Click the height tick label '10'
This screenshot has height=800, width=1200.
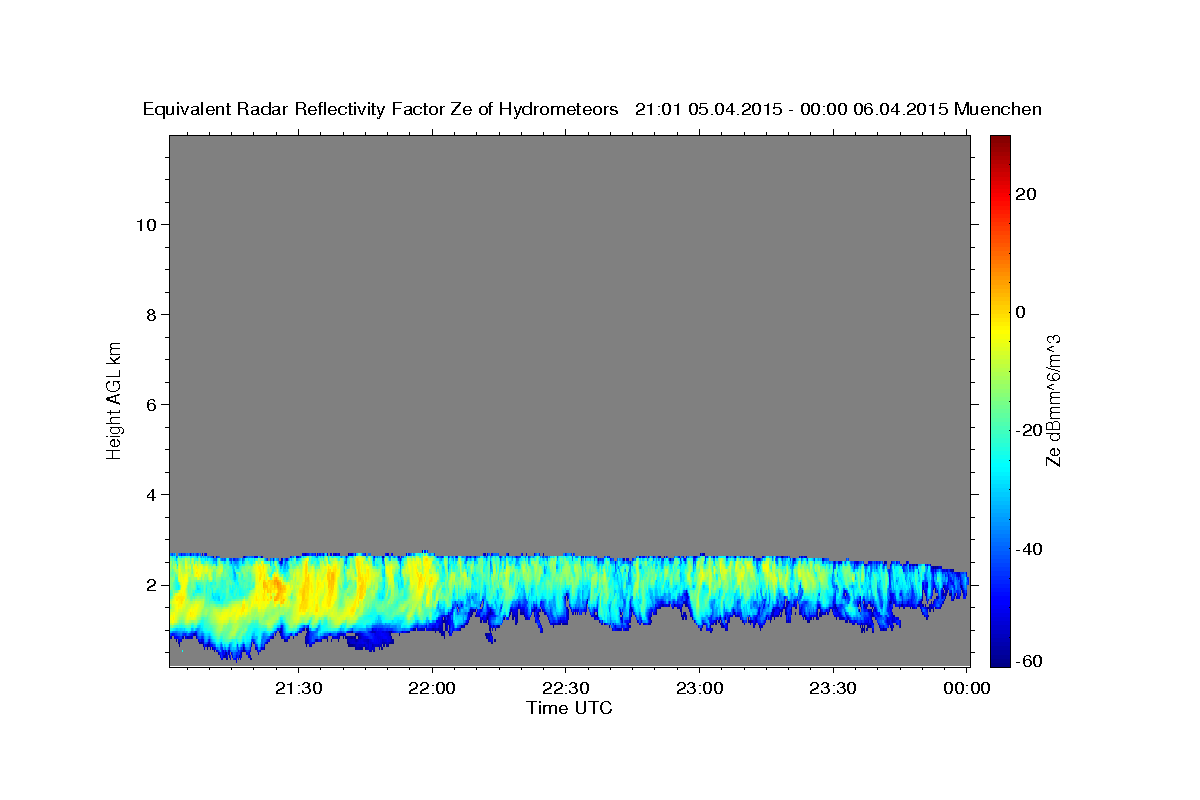146,224
